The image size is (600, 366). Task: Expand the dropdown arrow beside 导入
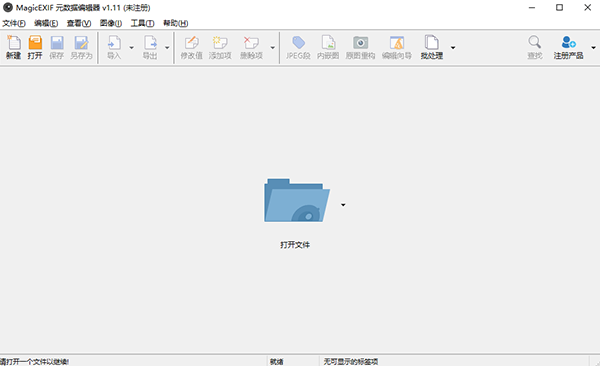click(132, 48)
